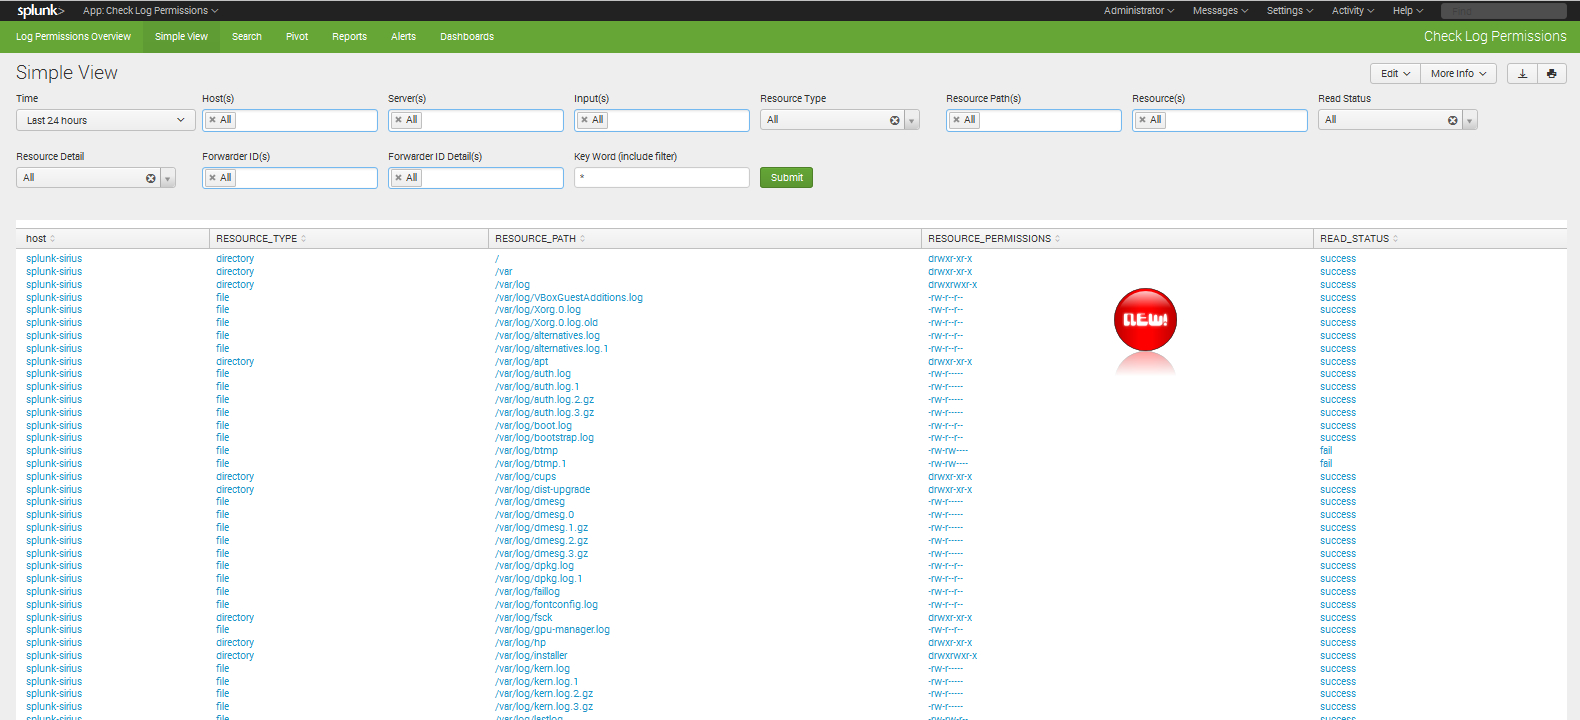Click the Resource Path(s) input field

[x=1034, y=120]
